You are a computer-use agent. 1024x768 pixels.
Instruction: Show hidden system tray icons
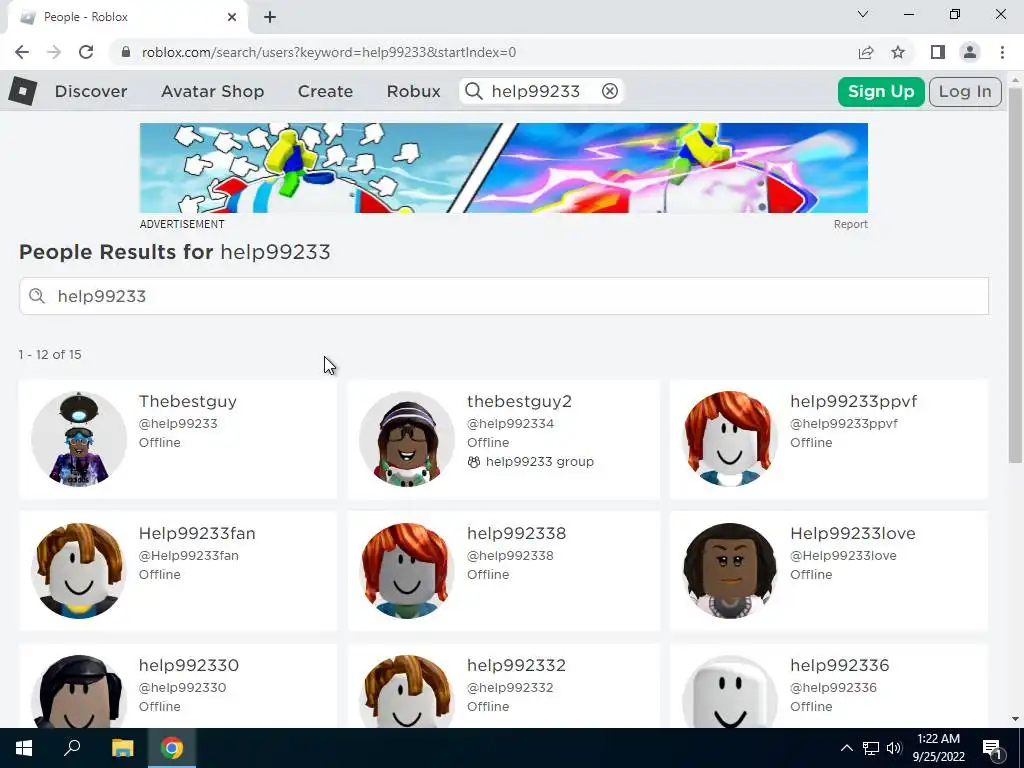[x=846, y=748]
